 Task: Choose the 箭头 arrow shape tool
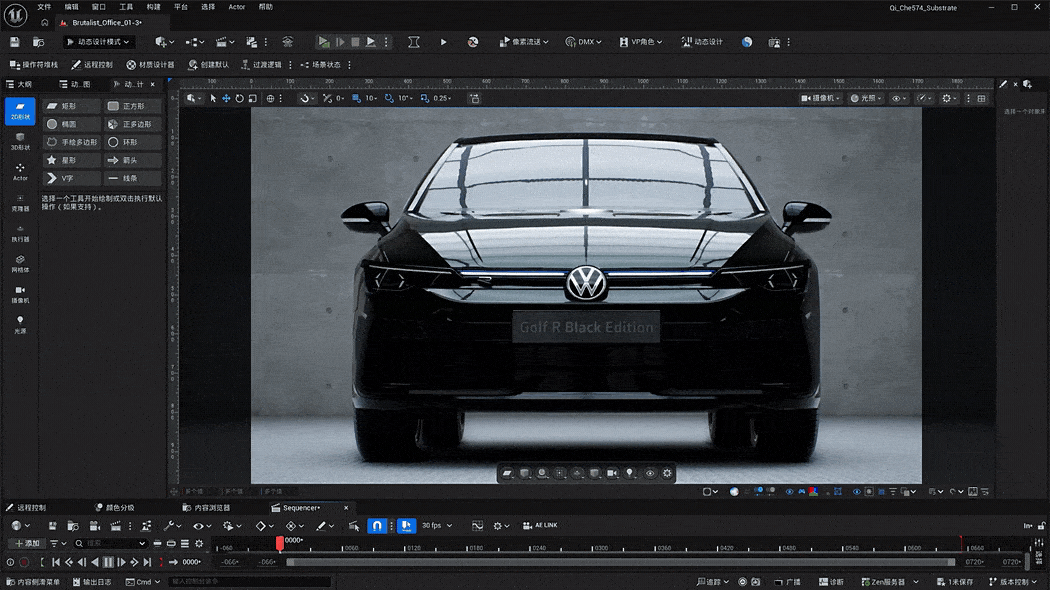[133, 160]
